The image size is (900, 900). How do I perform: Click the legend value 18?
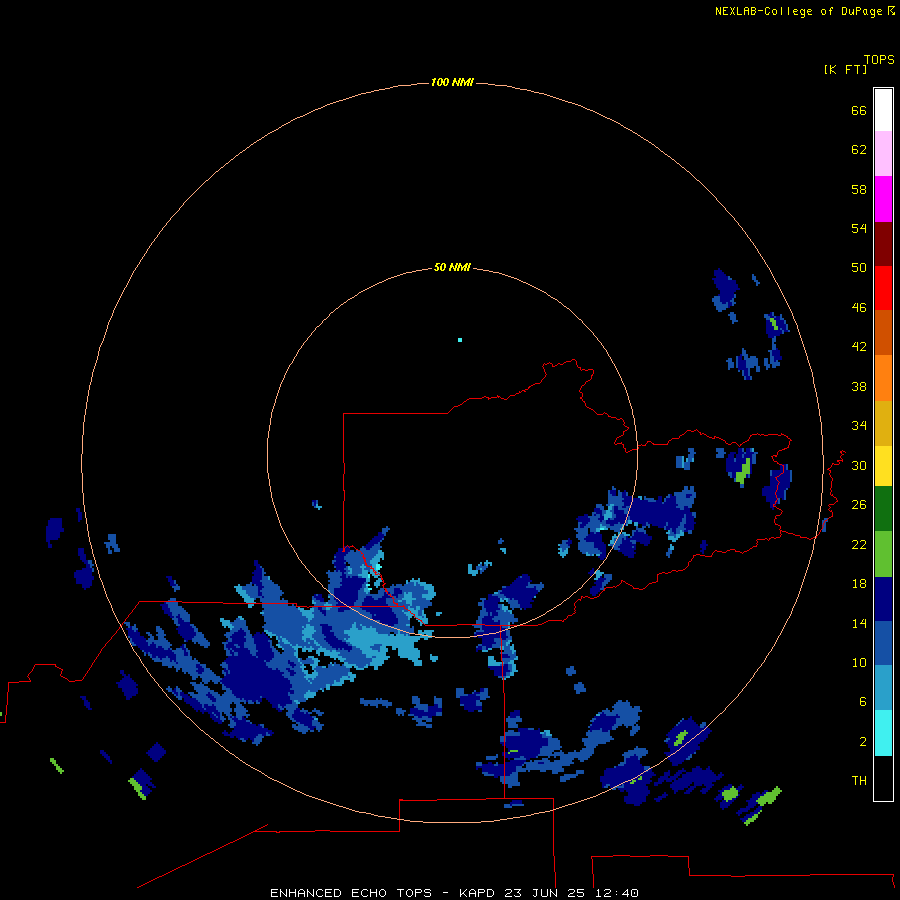[859, 584]
